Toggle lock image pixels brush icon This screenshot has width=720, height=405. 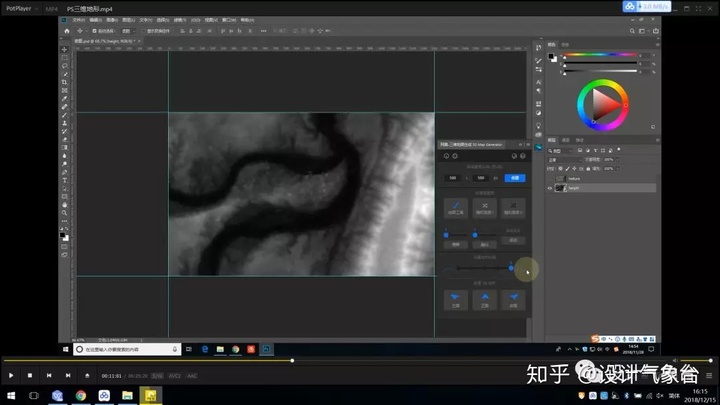tap(567, 169)
